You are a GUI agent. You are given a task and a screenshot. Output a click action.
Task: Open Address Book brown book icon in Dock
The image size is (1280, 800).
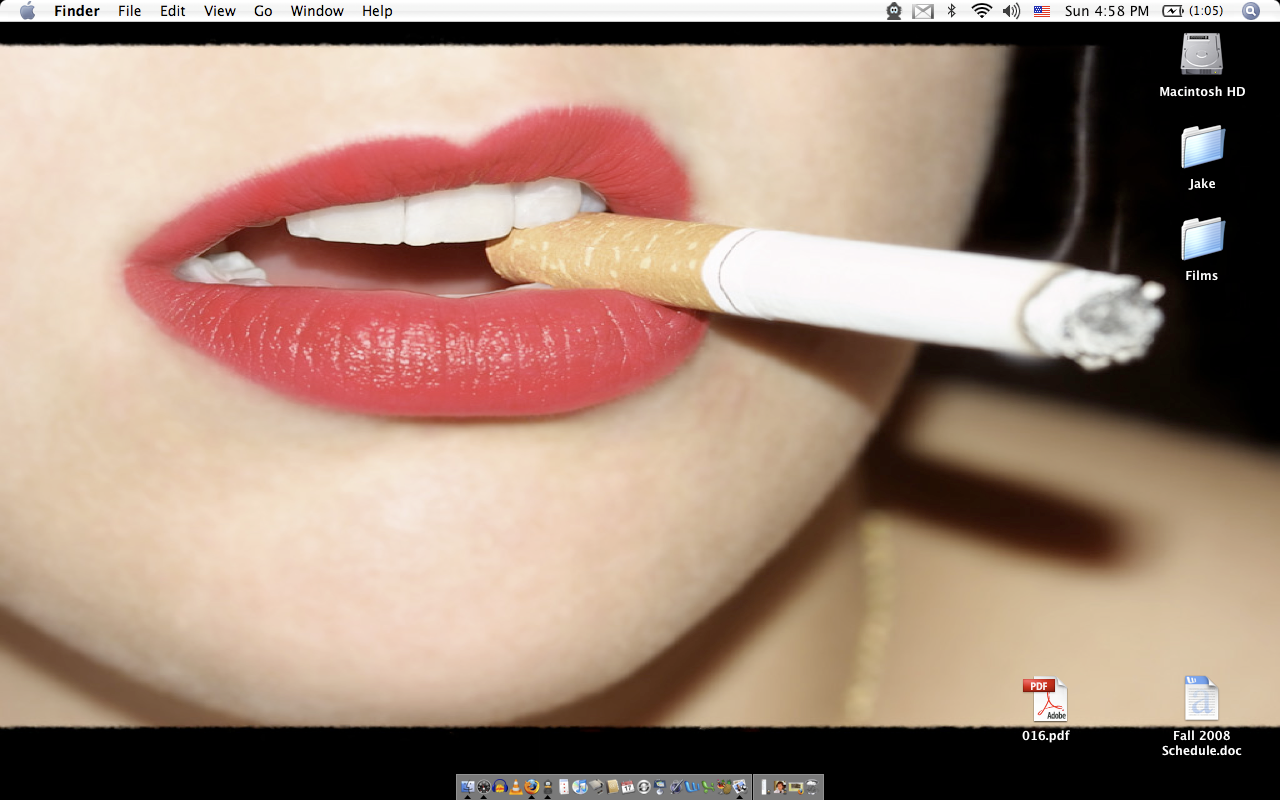(612, 787)
